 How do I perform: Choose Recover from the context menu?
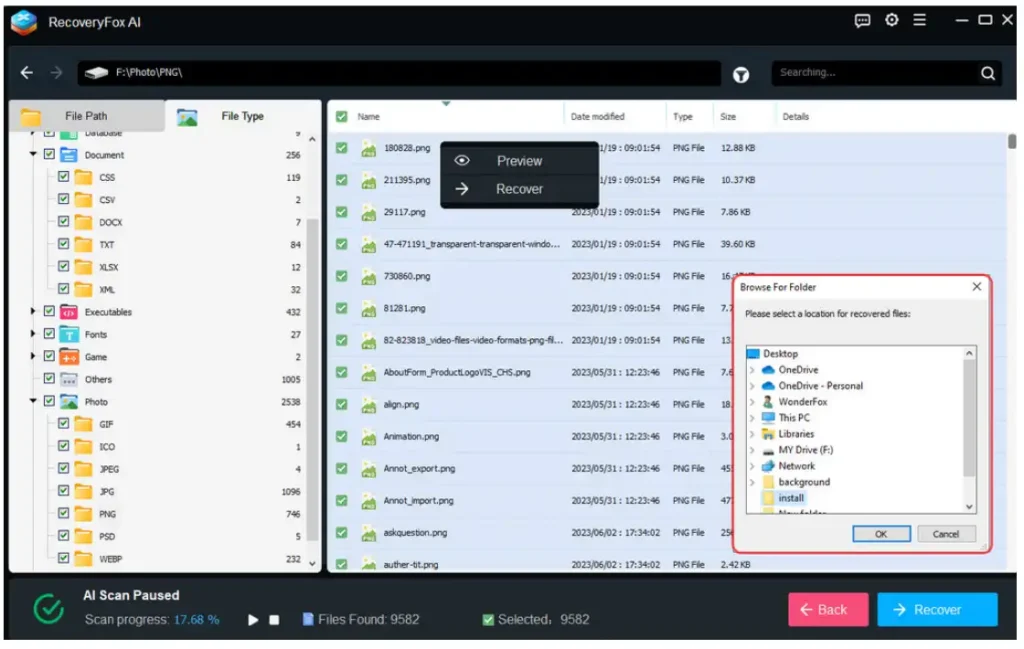tap(519, 189)
